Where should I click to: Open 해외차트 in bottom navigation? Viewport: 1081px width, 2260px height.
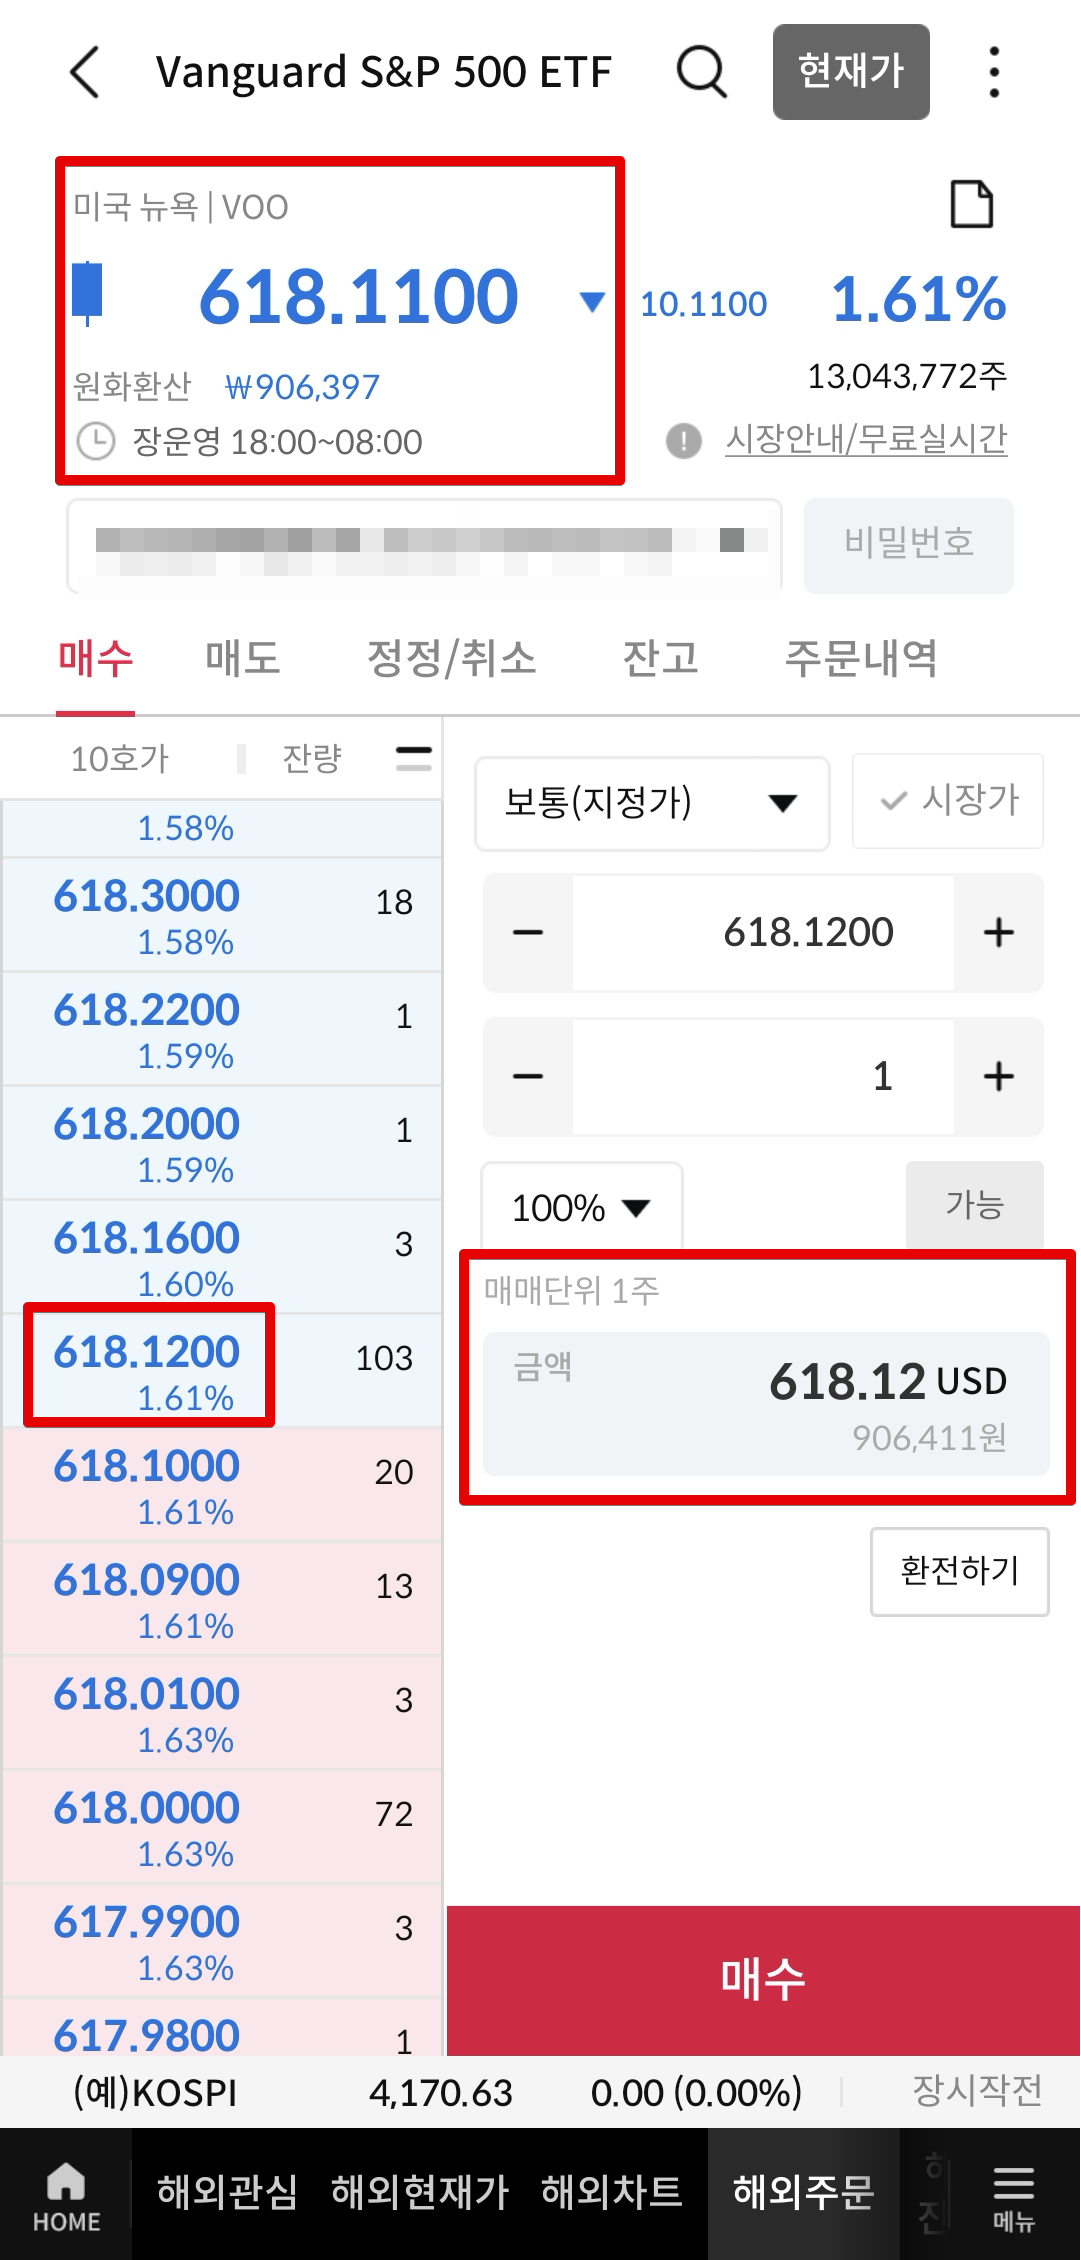[x=611, y=2192]
